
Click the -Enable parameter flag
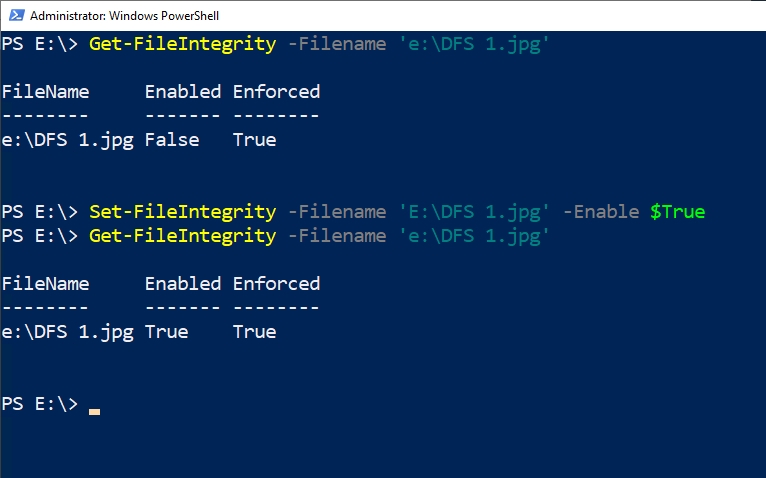[601, 212]
